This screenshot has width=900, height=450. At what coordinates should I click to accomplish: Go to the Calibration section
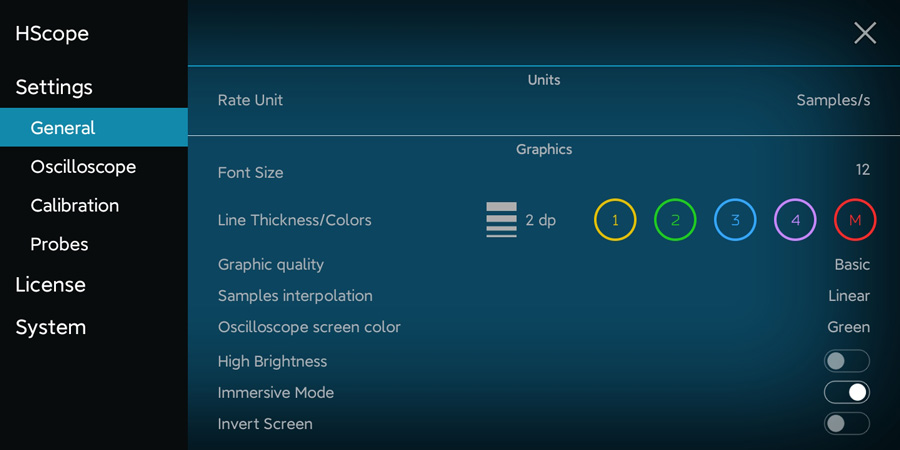click(75, 205)
